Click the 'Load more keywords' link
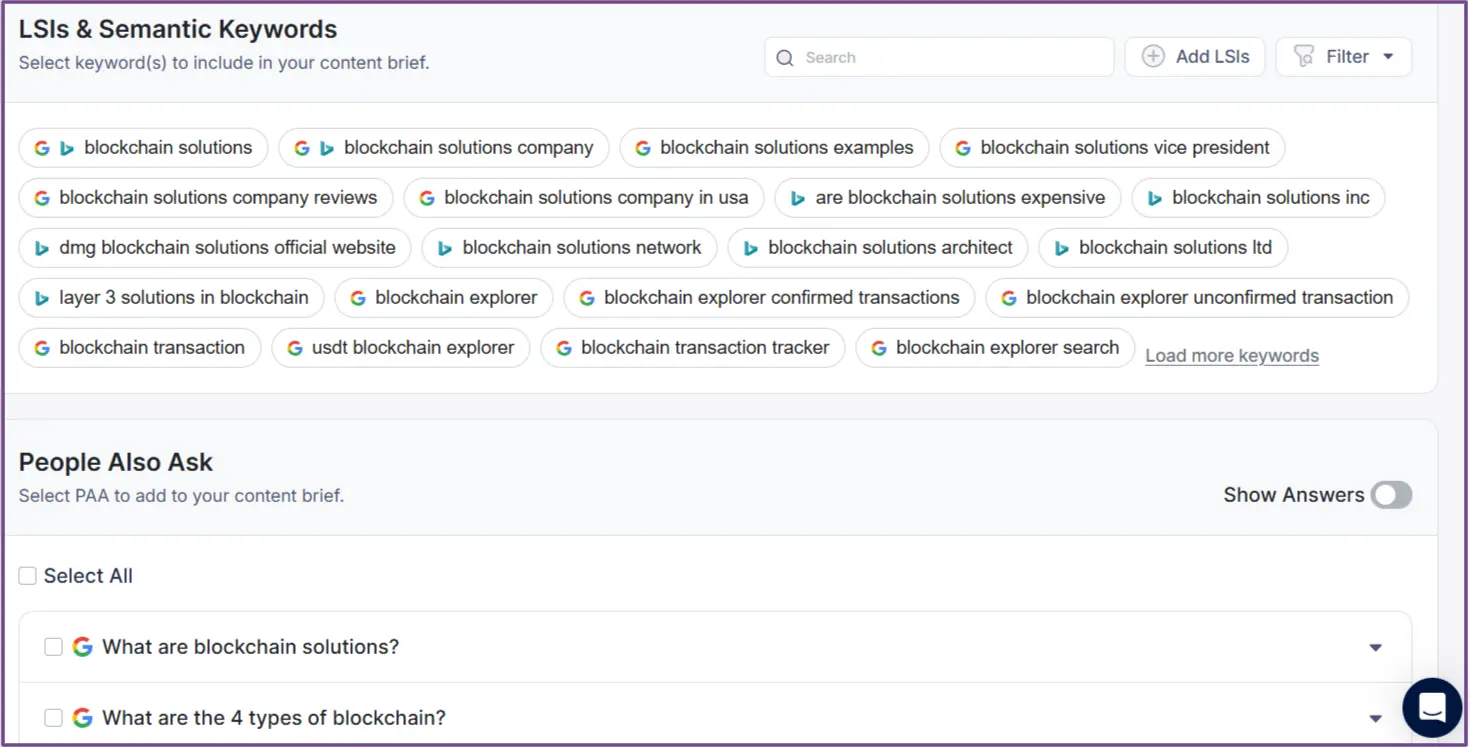Image resolution: width=1470 pixels, height=747 pixels. coord(1231,355)
